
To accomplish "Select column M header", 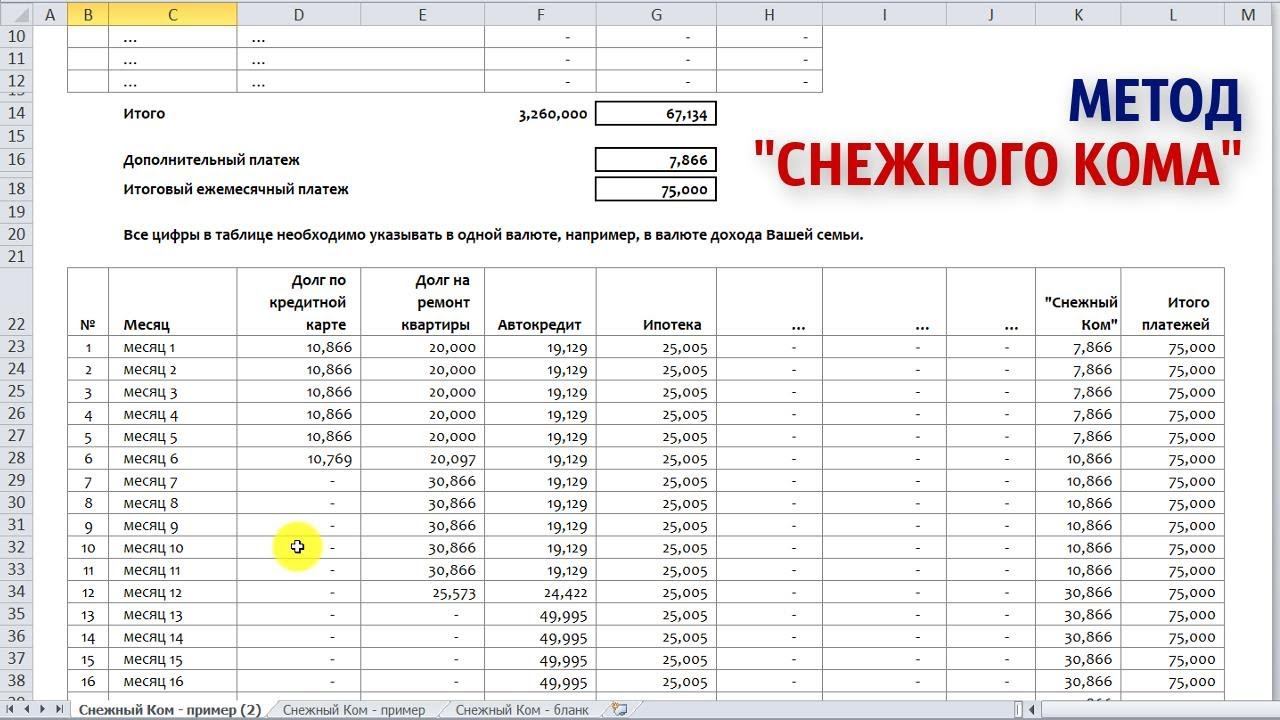I will click(1248, 14).
